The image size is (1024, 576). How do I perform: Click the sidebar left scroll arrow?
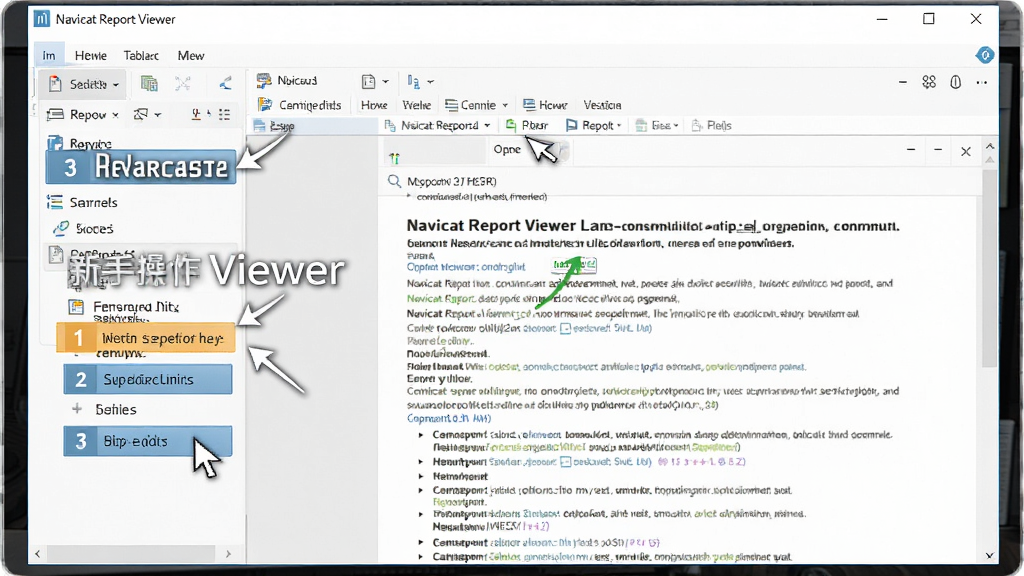(37, 554)
